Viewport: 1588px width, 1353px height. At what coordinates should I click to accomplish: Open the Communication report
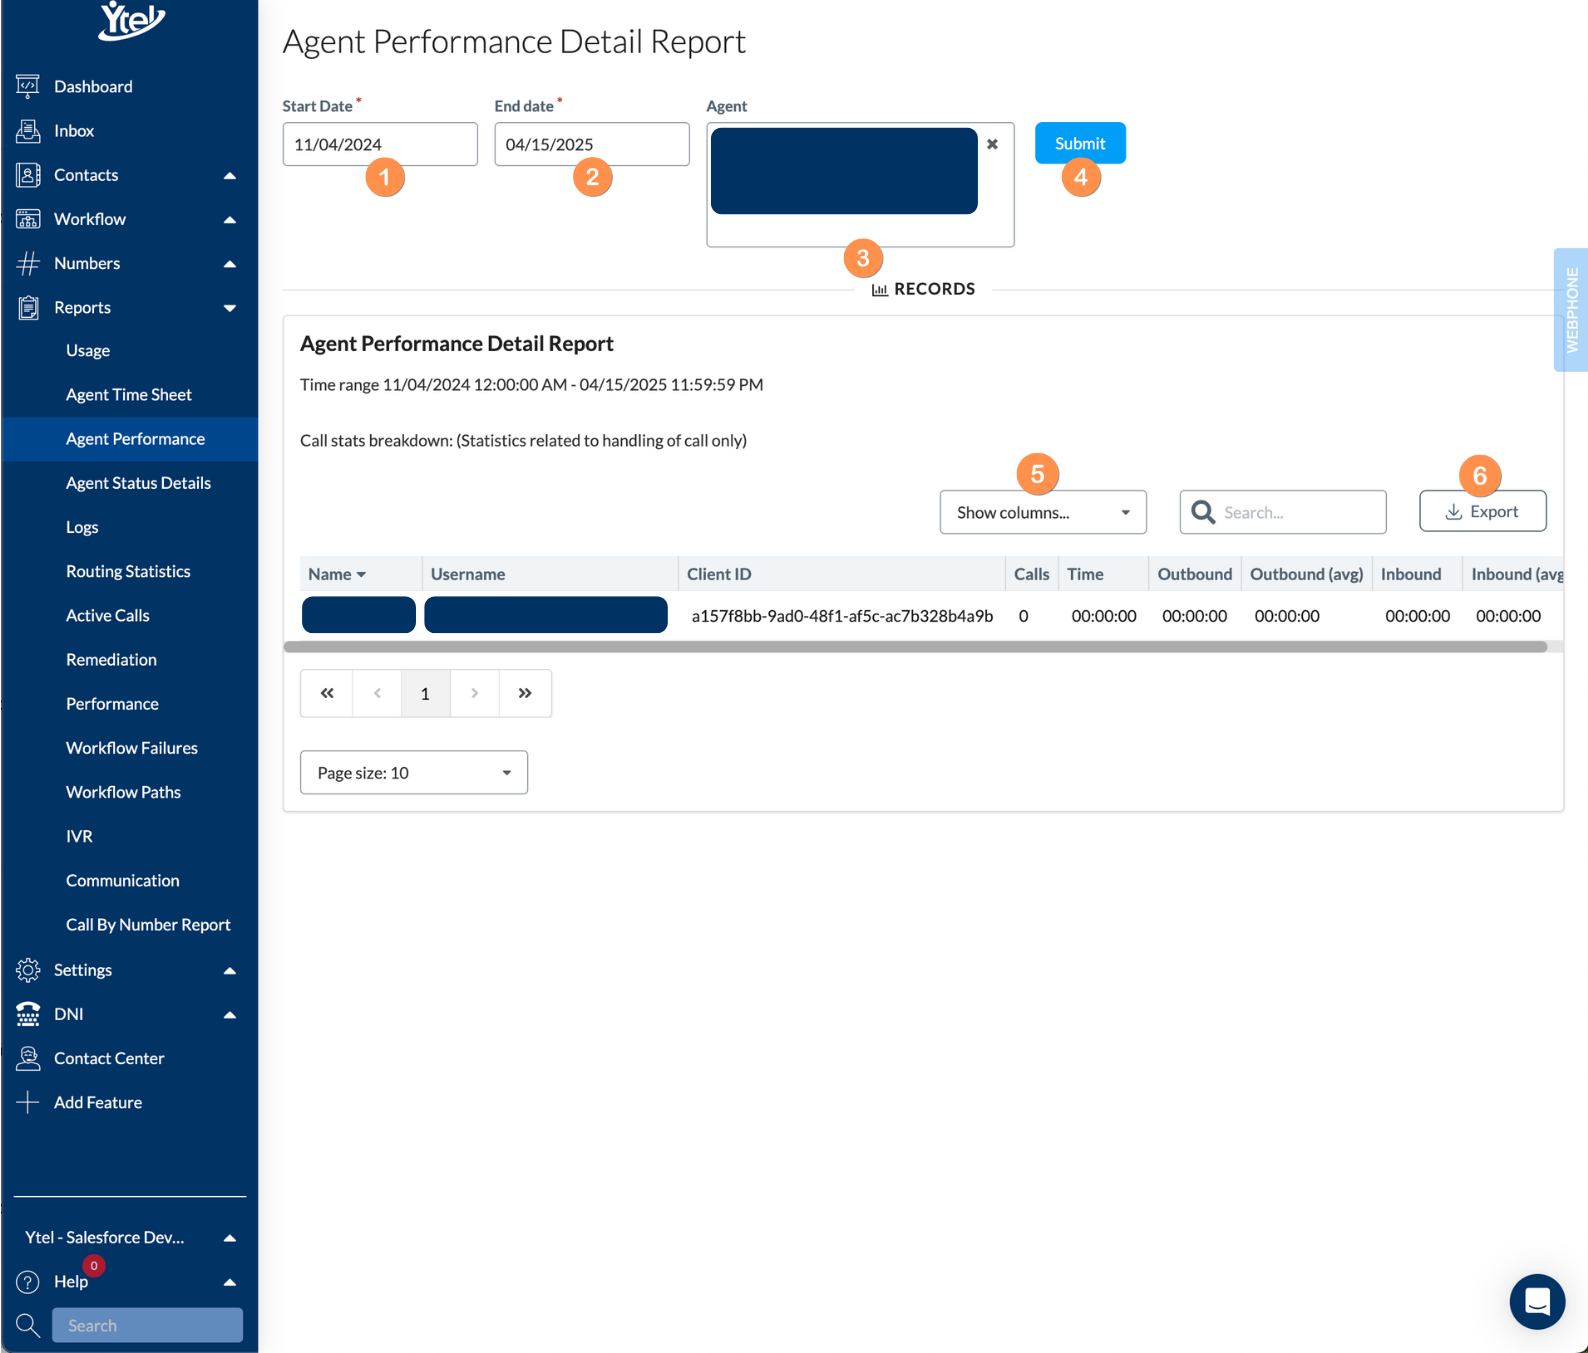[123, 881]
